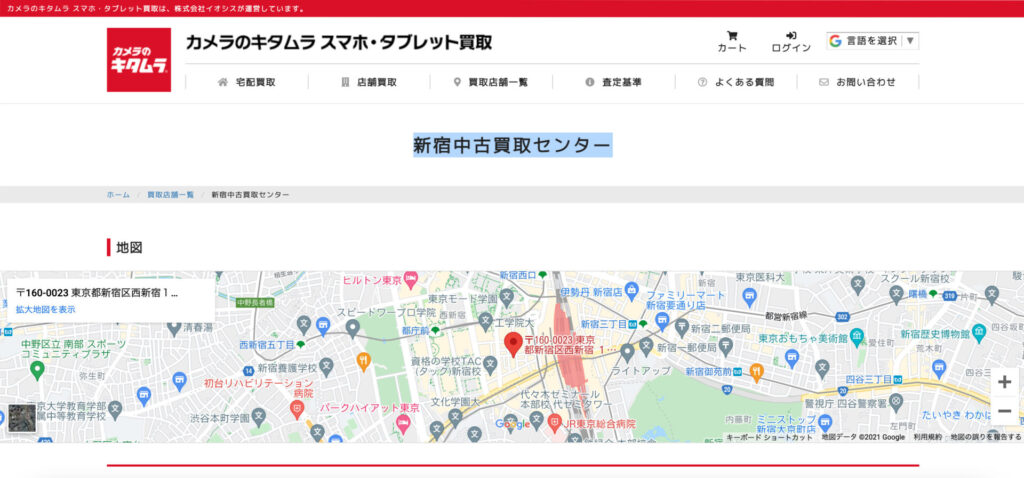1024x478 pixels.
Task: Click the 西新宿五丁目 station label
Action: [x=268, y=344]
